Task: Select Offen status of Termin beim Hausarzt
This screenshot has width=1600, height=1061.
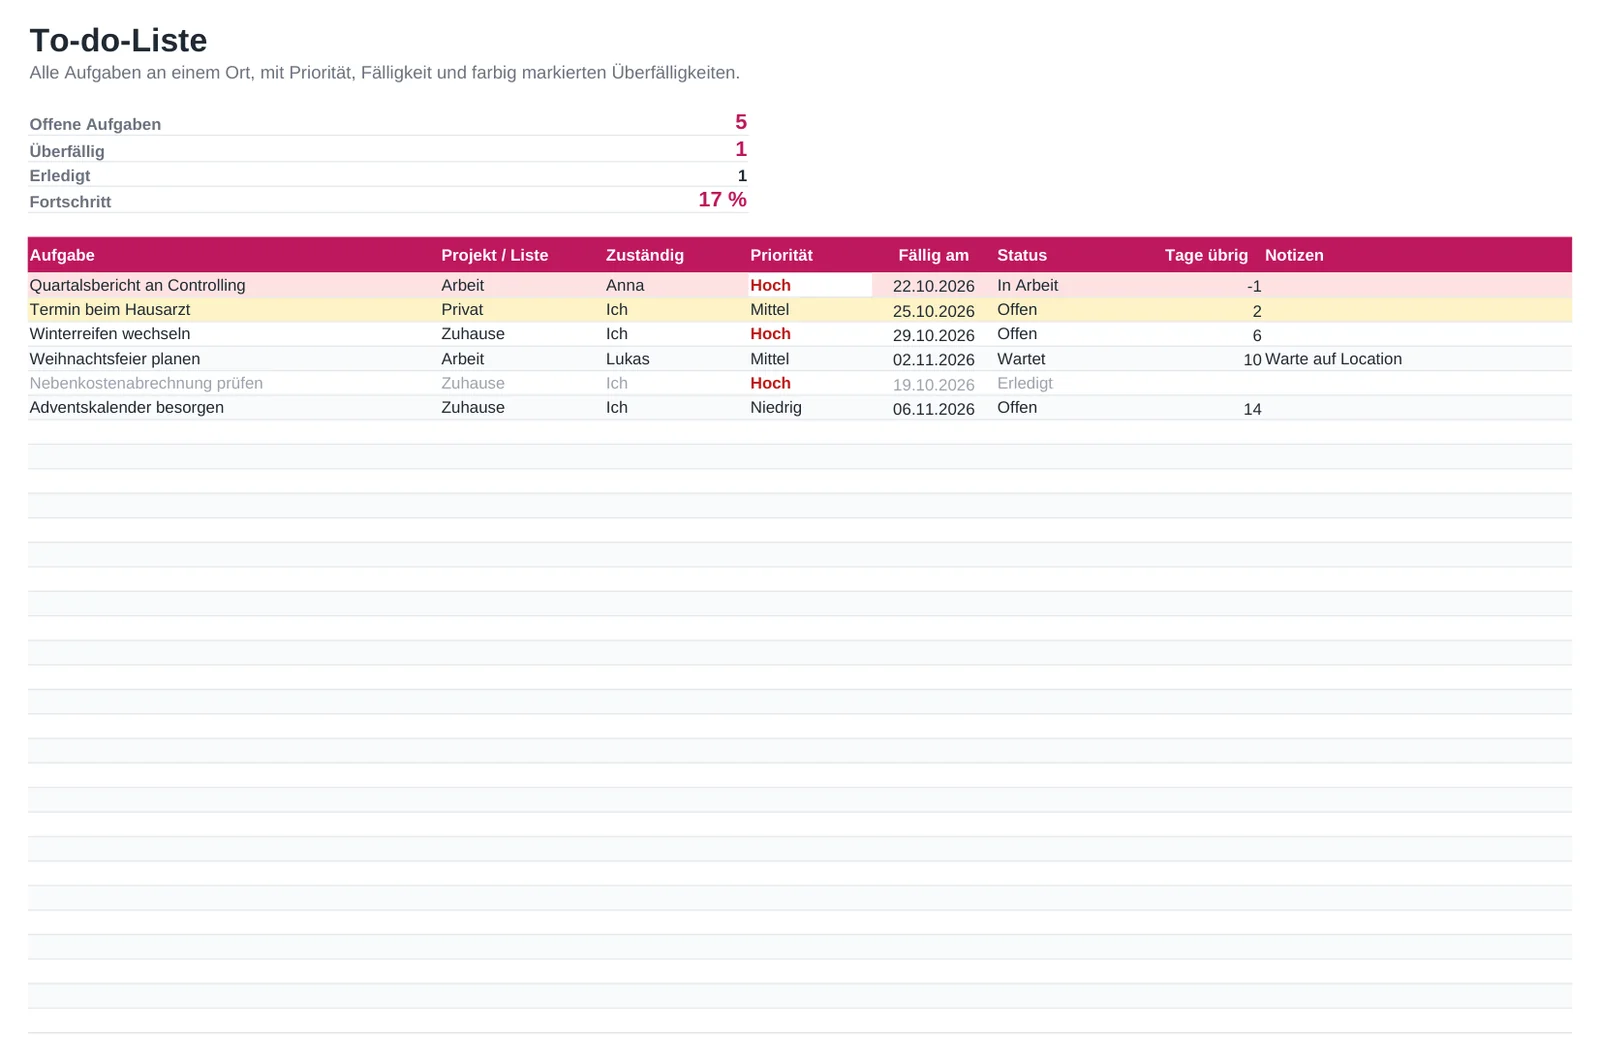Action: coord(1017,310)
